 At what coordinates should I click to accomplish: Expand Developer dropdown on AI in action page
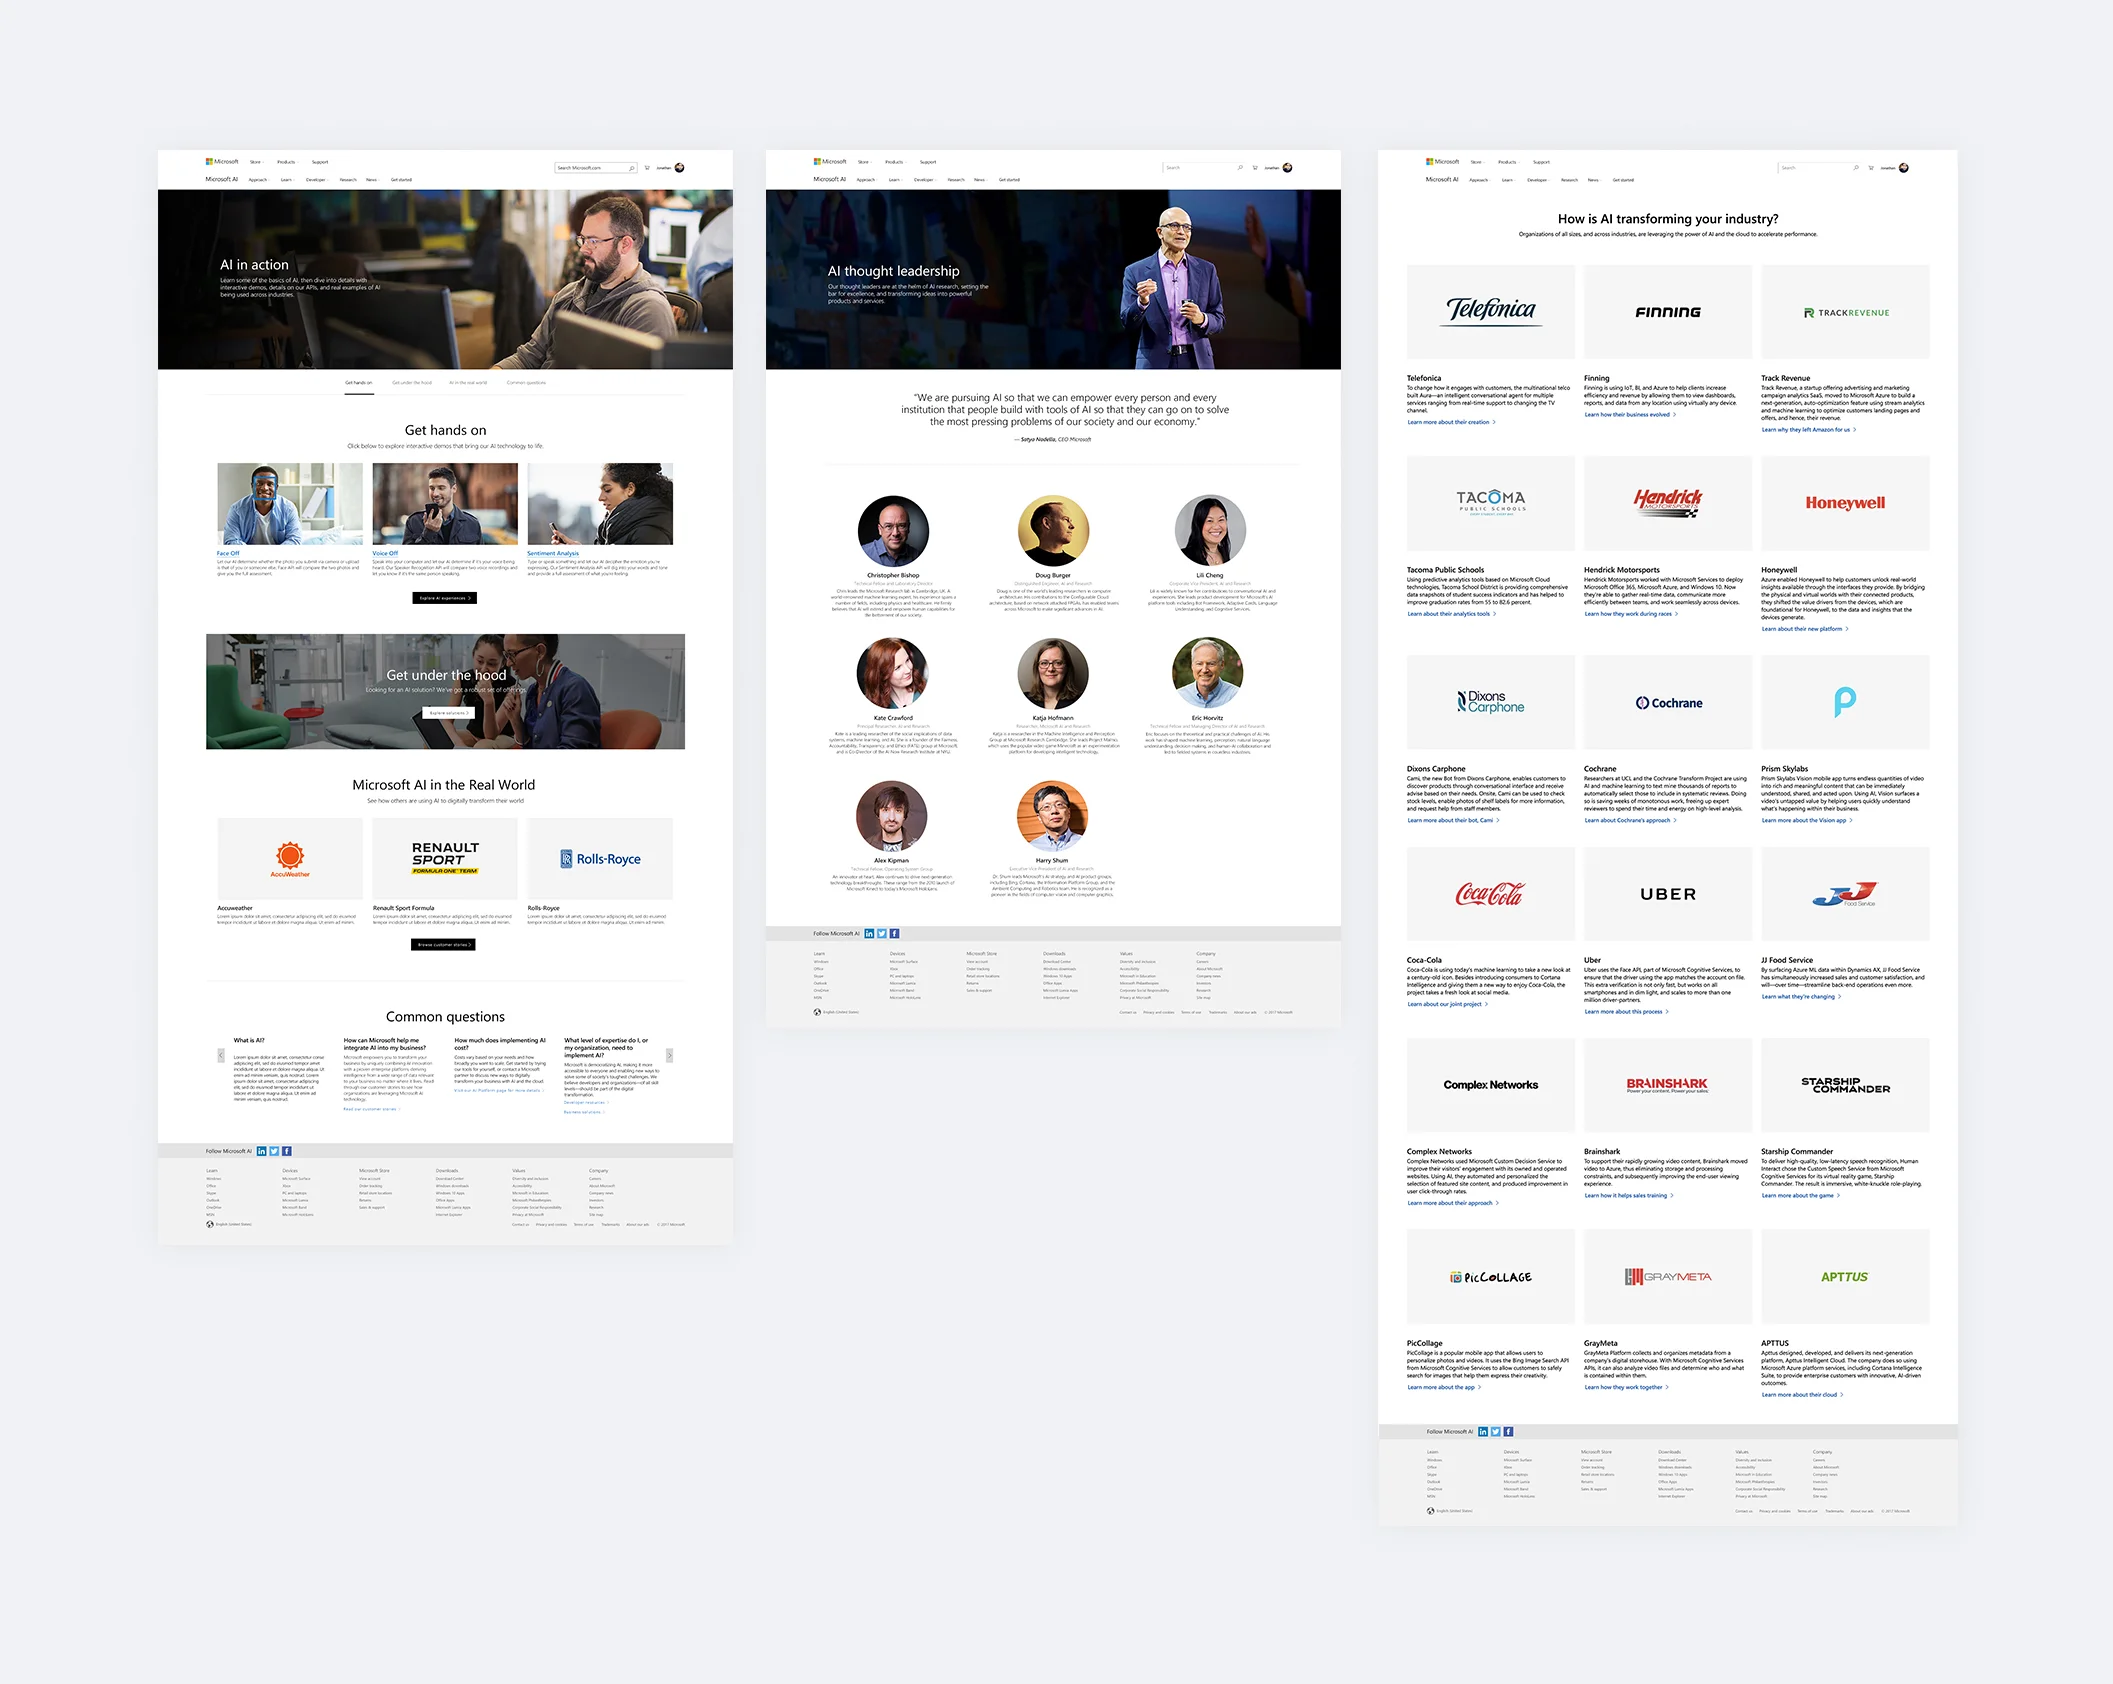[x=317, y=180]
